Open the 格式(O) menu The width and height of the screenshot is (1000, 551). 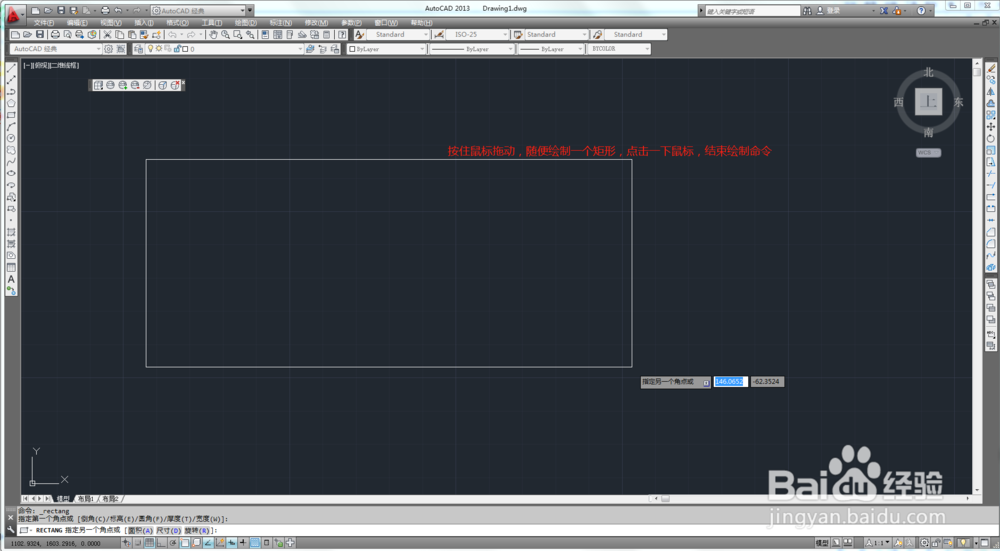[178, 23]
